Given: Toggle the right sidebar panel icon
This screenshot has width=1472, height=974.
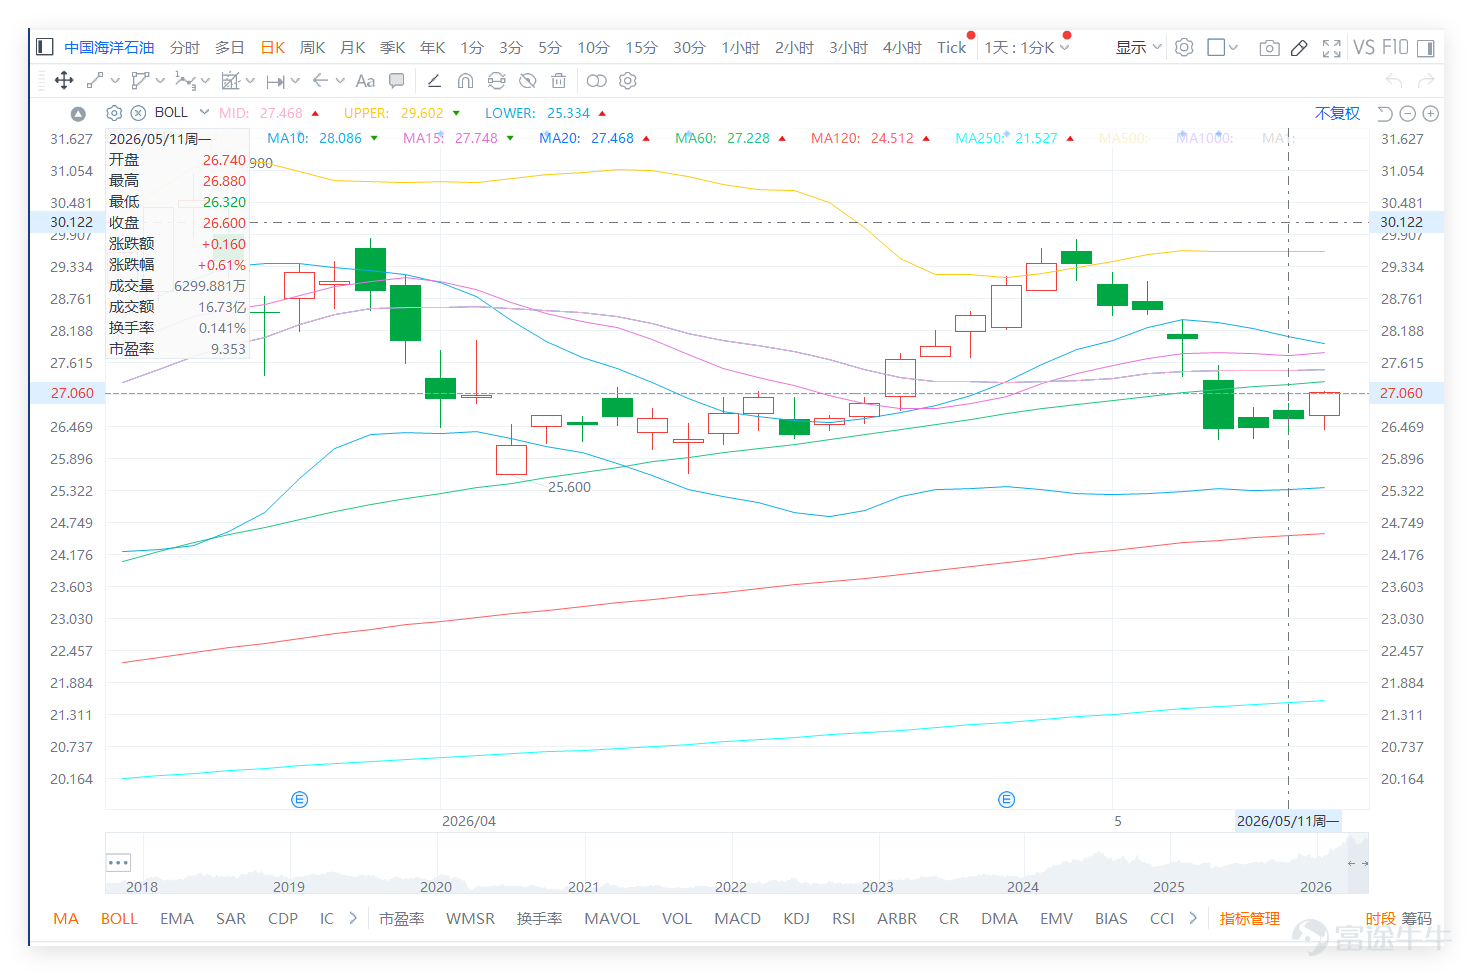Looking at the screenshot, I should point(1426,48).
